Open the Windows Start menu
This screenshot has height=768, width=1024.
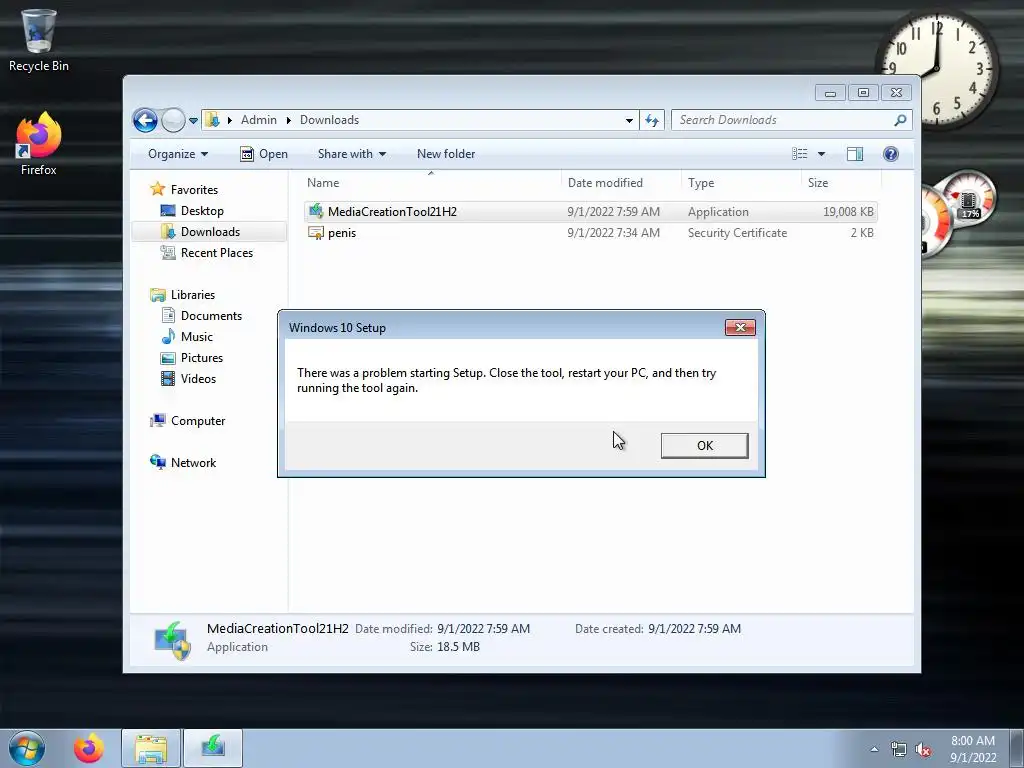[27, 748]
